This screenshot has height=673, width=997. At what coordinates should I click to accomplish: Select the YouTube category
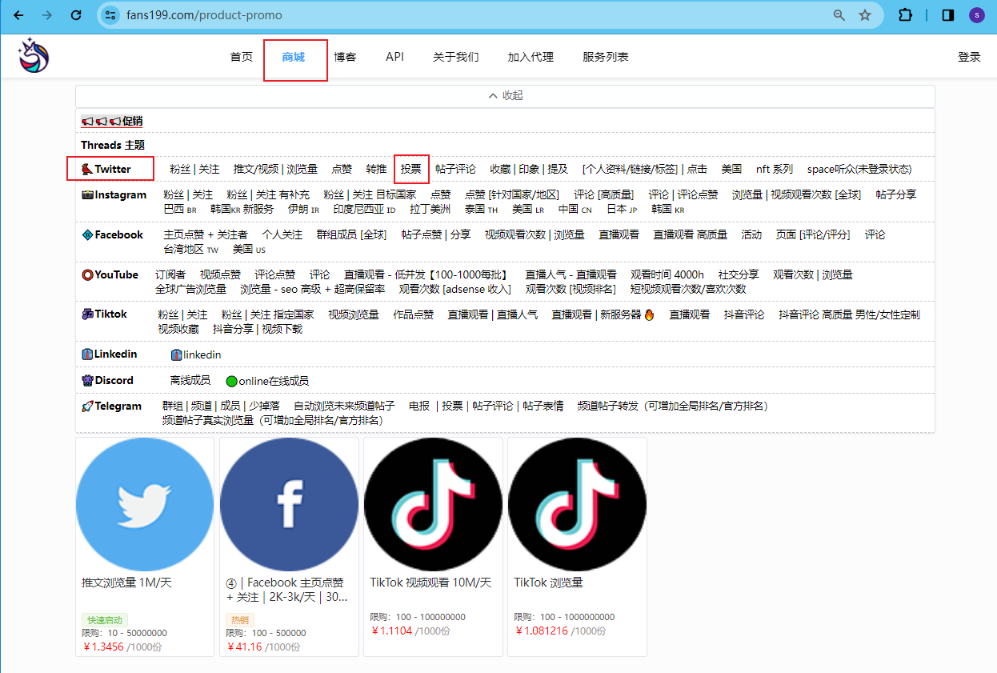coord(110,275)
